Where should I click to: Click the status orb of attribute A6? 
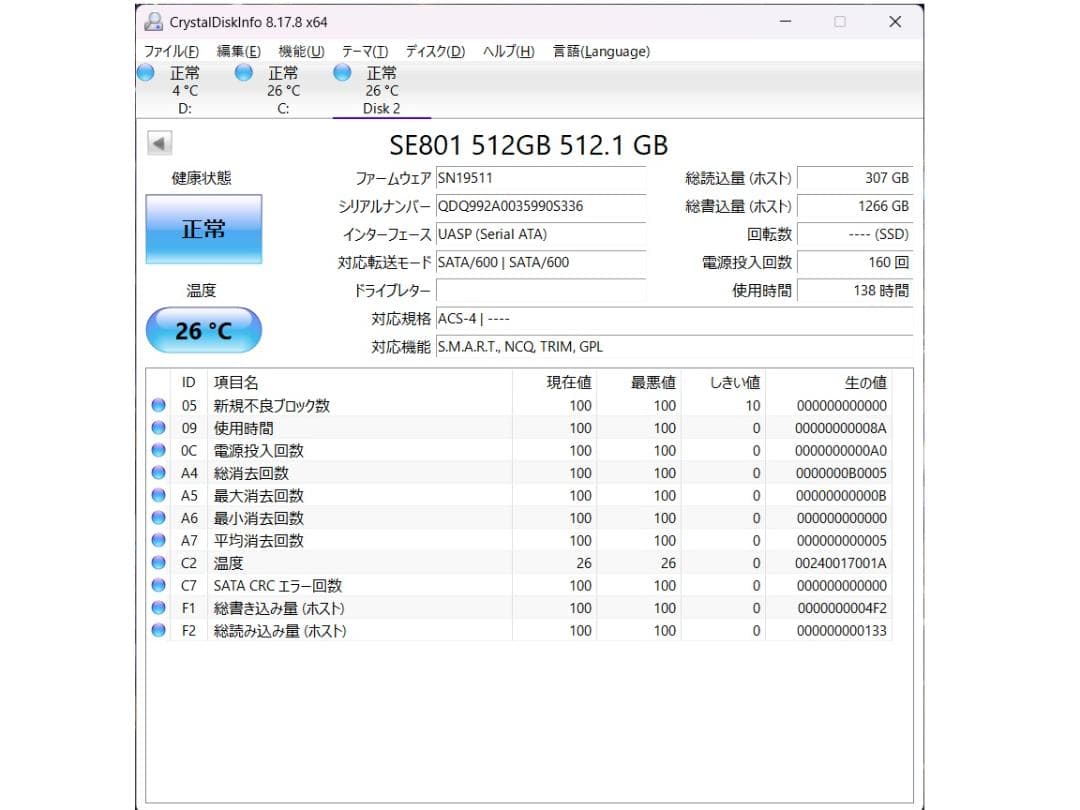(158, 518)
